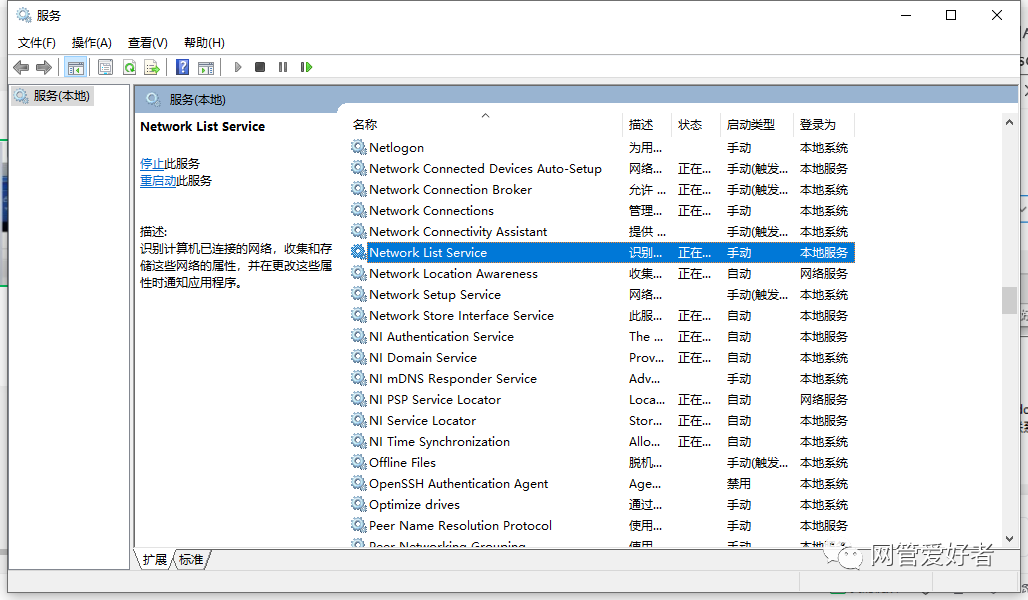1028x600 pixels.
Task: Click the scroll up arrow of services list
Action: point(1010,123)
